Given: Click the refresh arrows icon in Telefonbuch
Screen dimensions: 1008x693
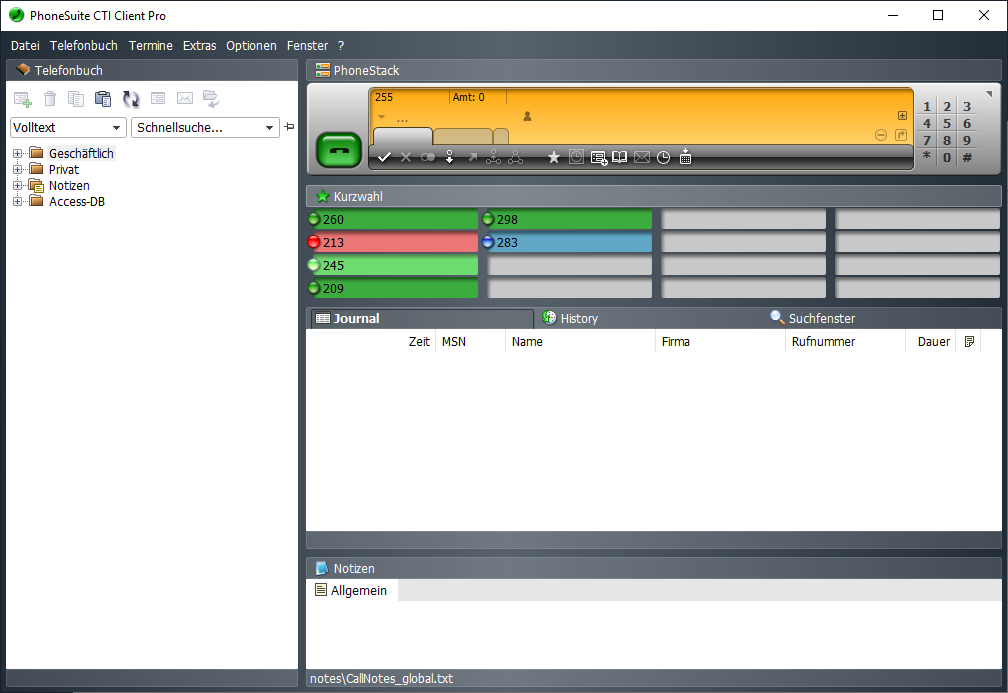Looking at the screenshot, I should pos(131,98).
